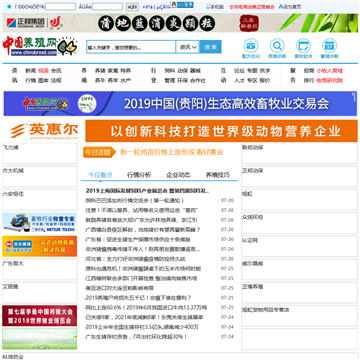Image resolution: width=360 pixels, height=360 pixels.
Task: Open the 2019上半年全国生猪存栏 article
Action: (142, 327)
